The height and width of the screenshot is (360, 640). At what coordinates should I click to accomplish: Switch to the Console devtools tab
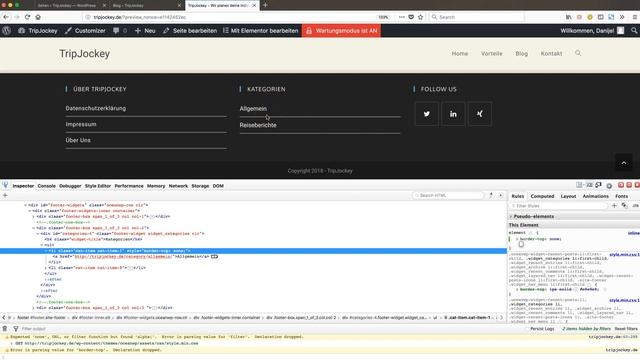(47, 186)
